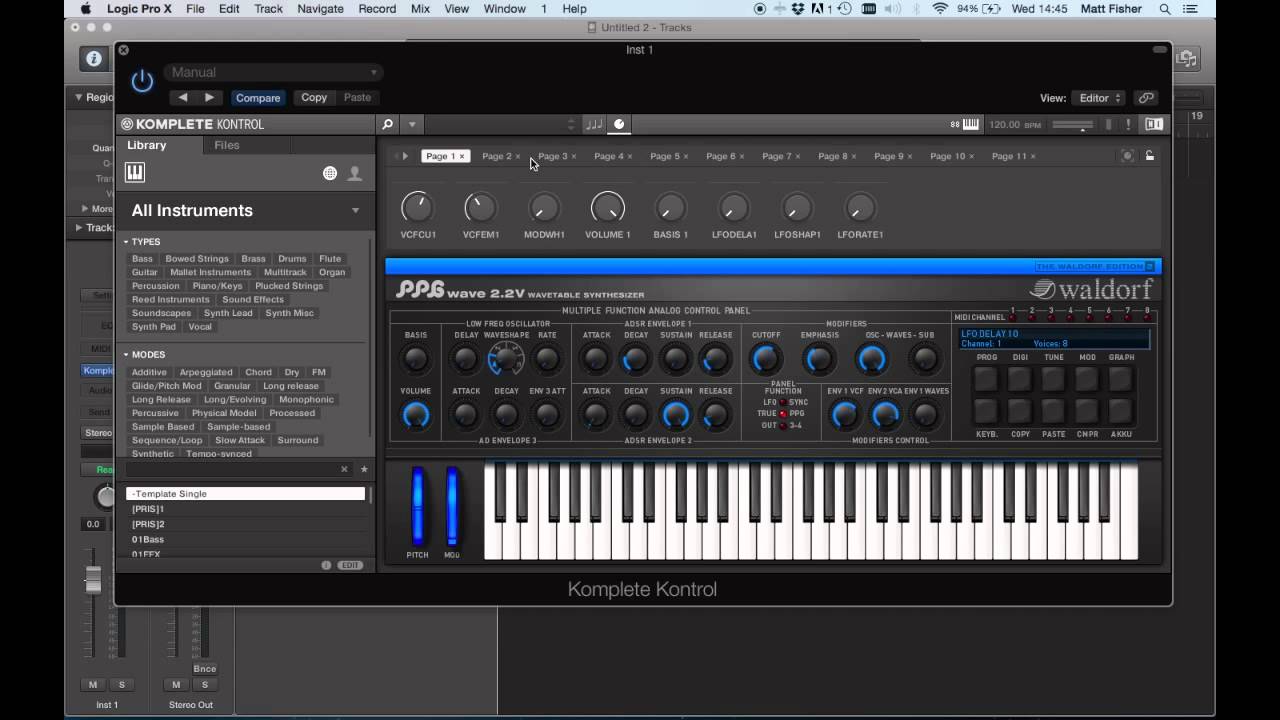Viewport: 1280px width, 720px height.
Task: Switch to the Library tab
Action: point(147,145)
